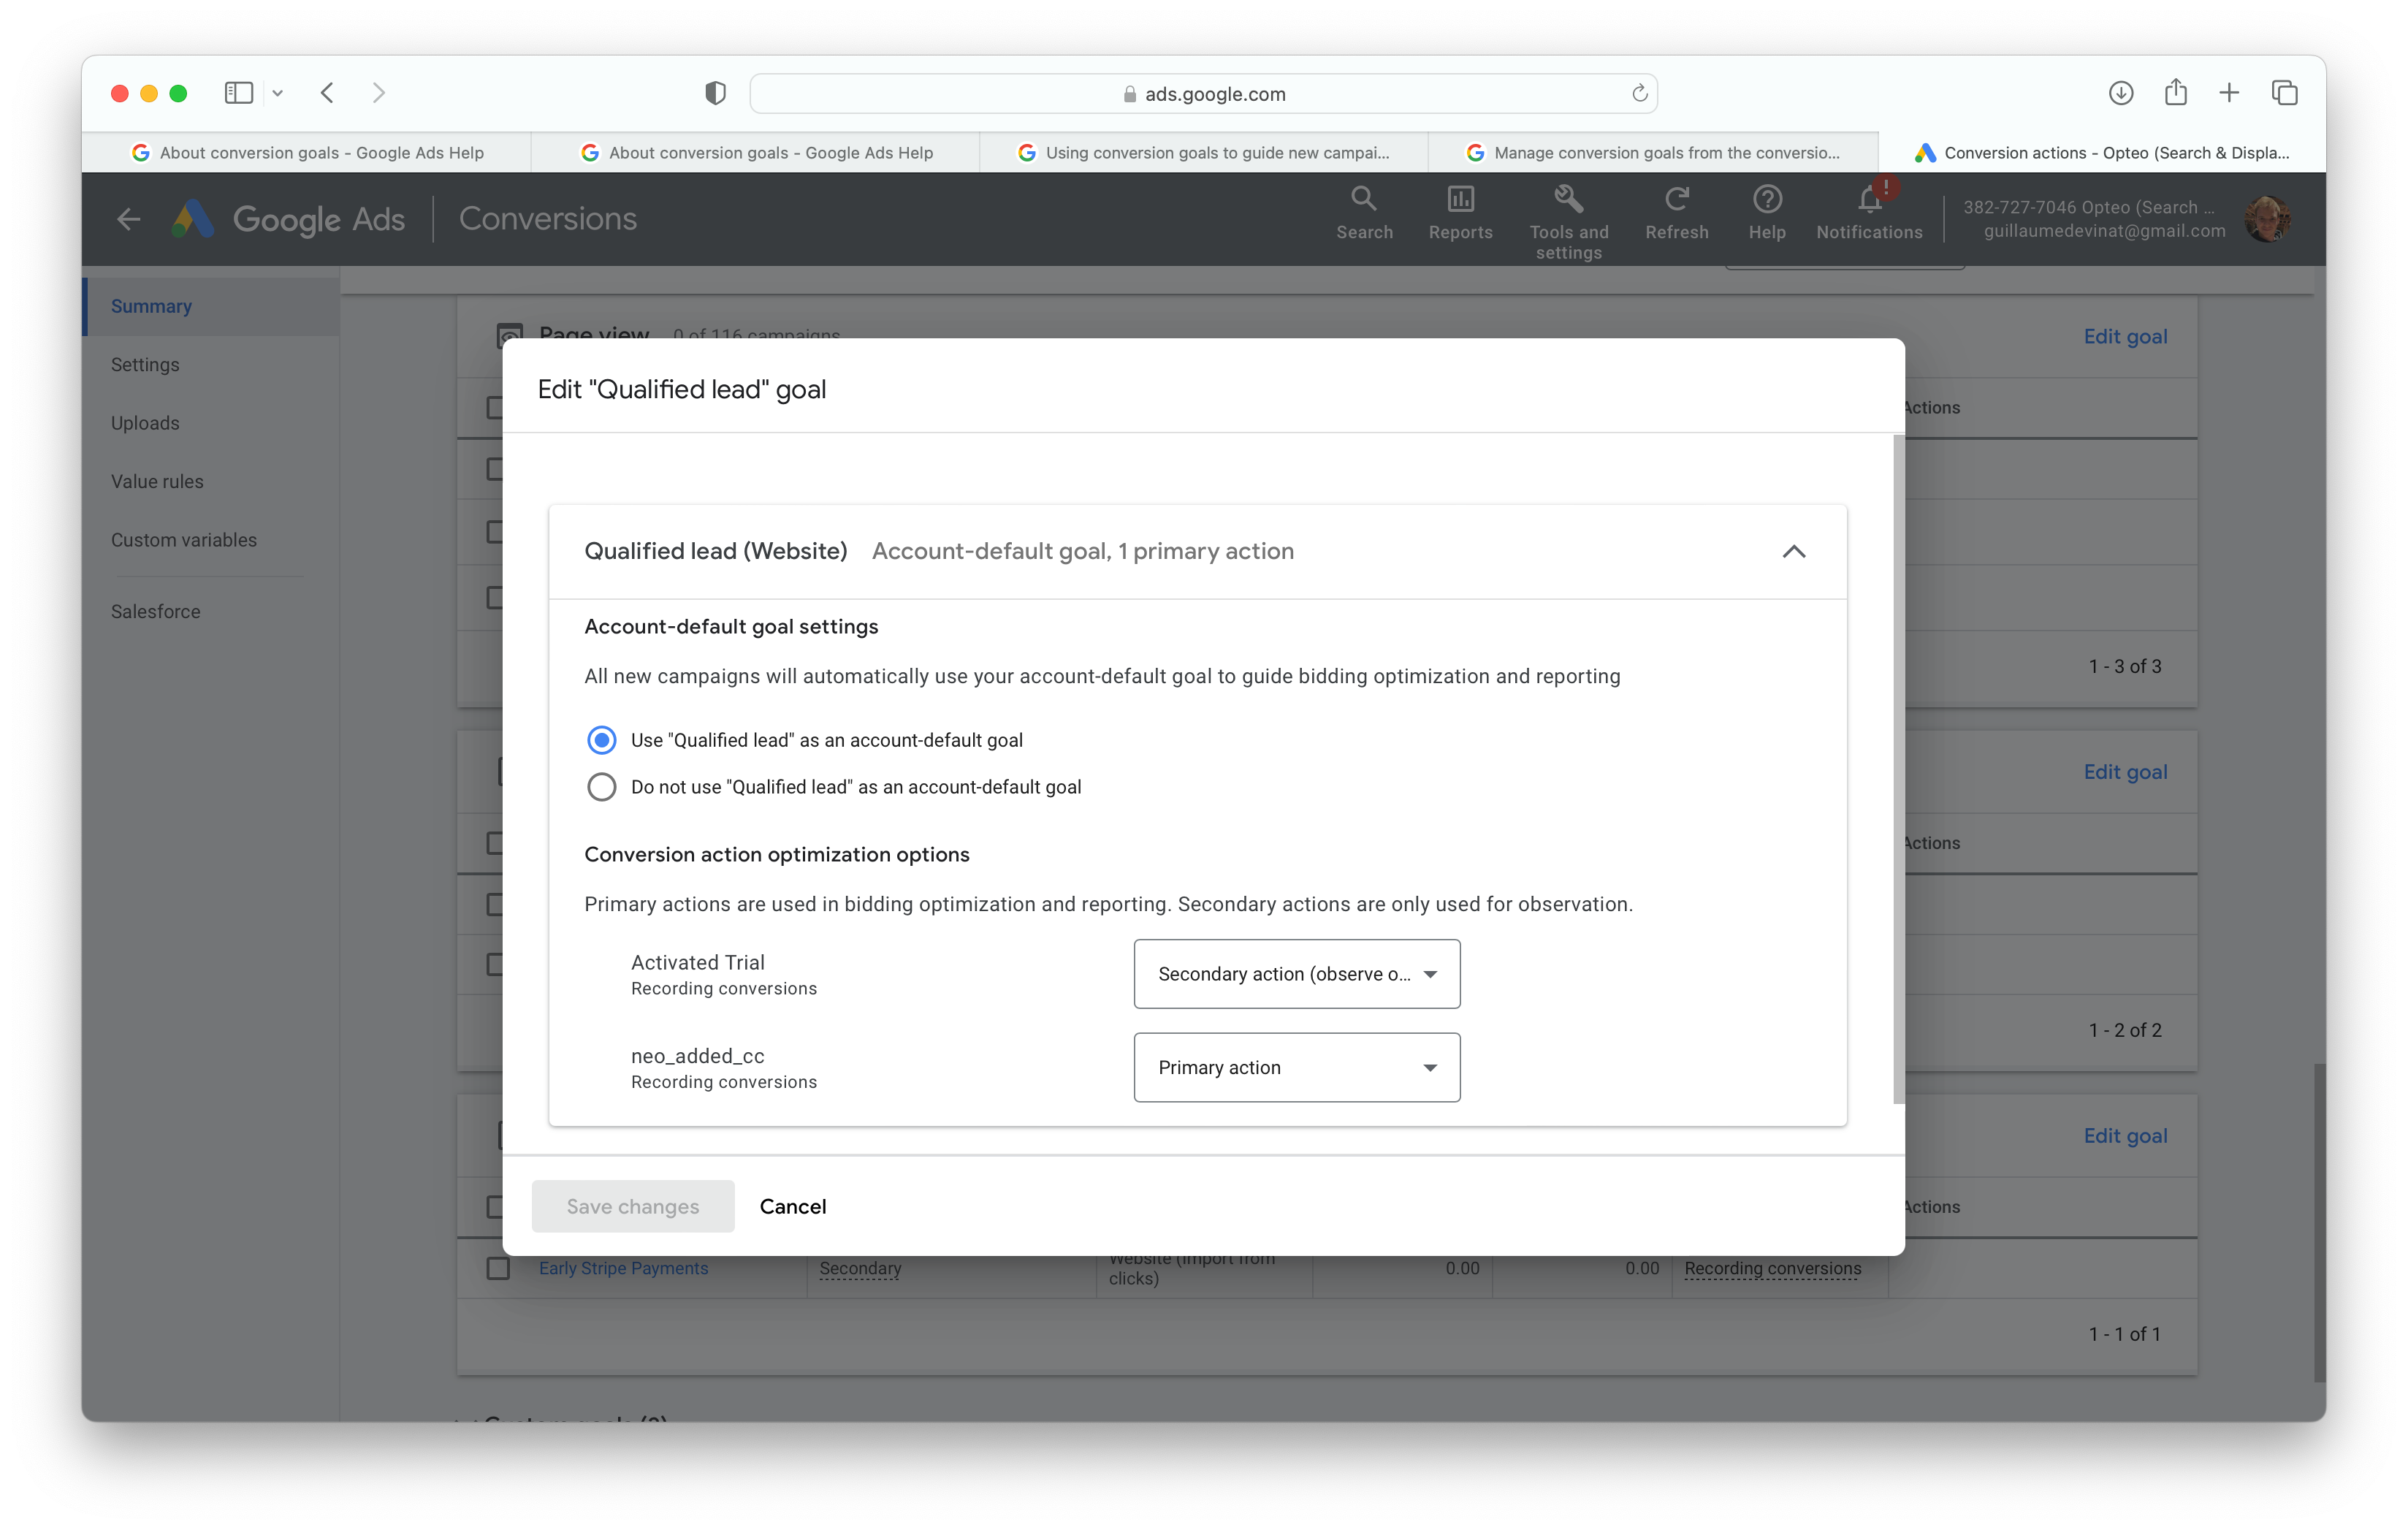
Task: Click Save changes button
Action: [x=632, y=1206]
